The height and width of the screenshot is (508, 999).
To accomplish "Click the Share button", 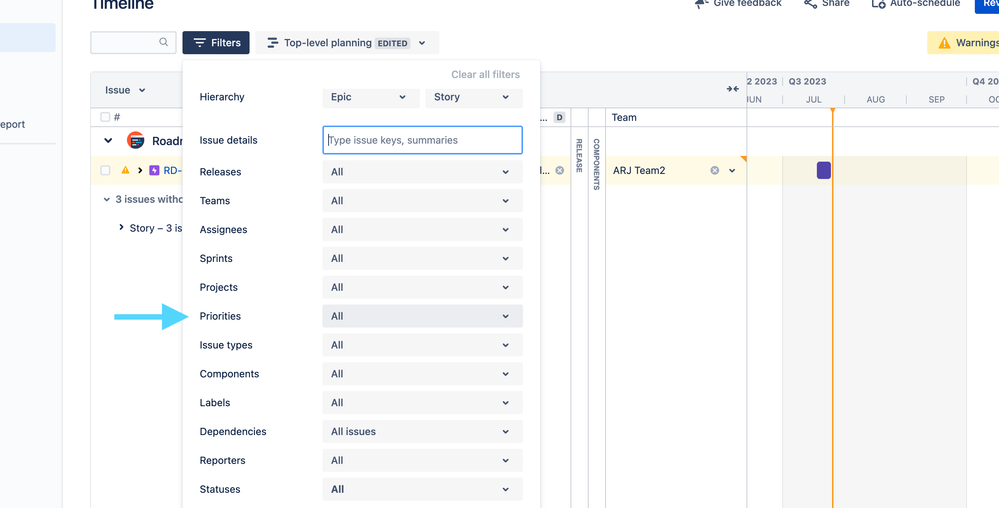I will (x=826, y=3).
